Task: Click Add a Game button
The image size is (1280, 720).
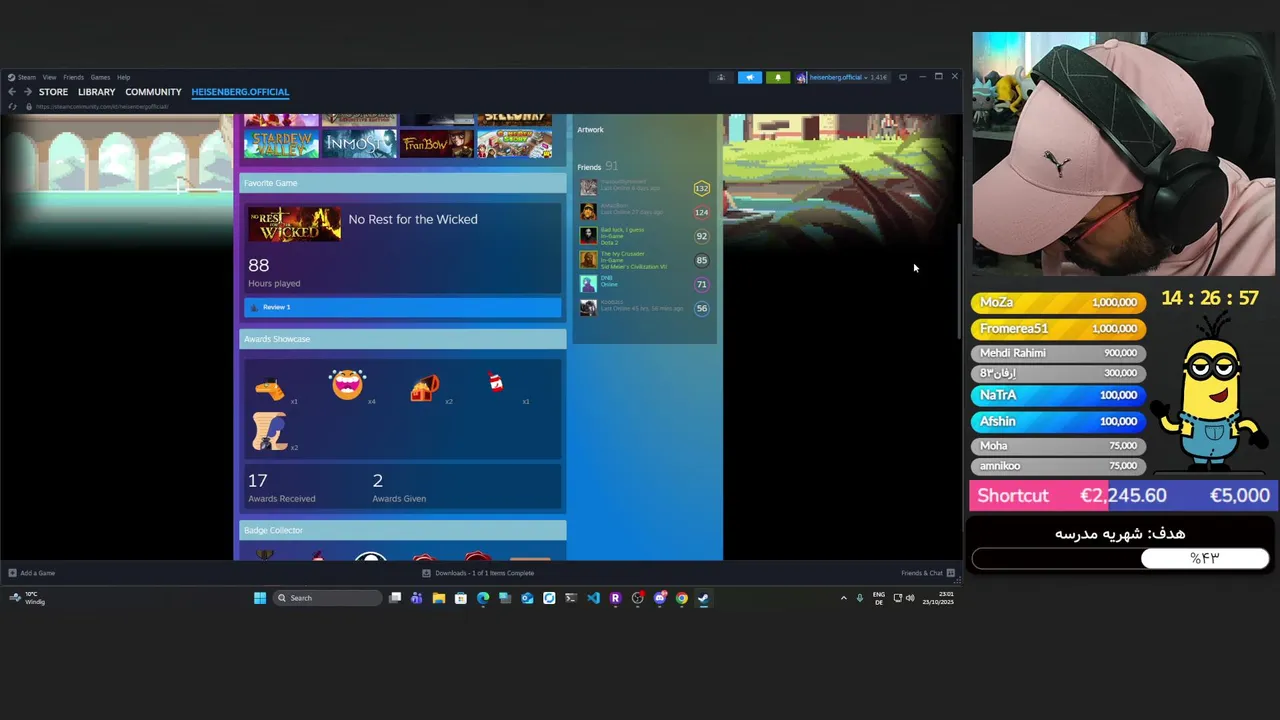Action: [x=32, y=573]
